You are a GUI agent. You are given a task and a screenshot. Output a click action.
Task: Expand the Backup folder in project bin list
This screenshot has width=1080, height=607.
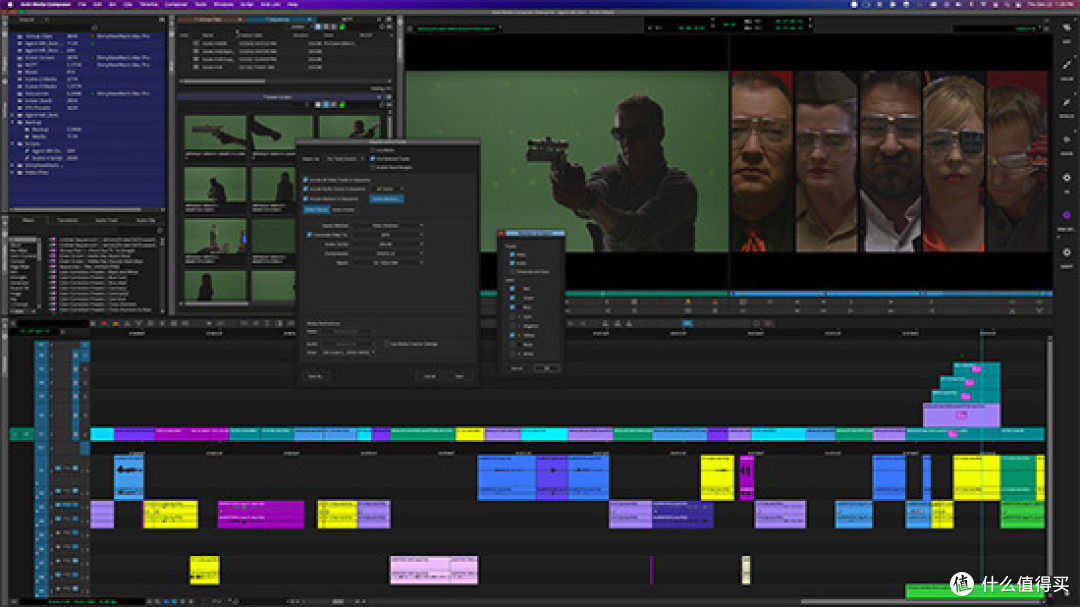pos(12,124)
